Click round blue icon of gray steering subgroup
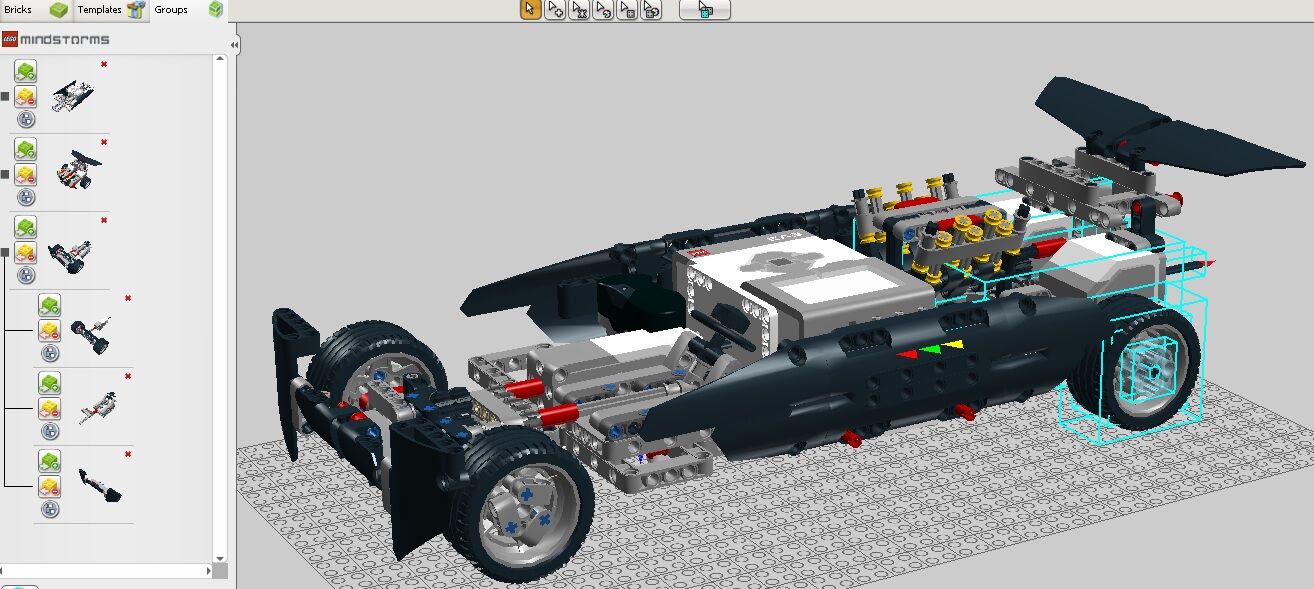 click(50, 431)
